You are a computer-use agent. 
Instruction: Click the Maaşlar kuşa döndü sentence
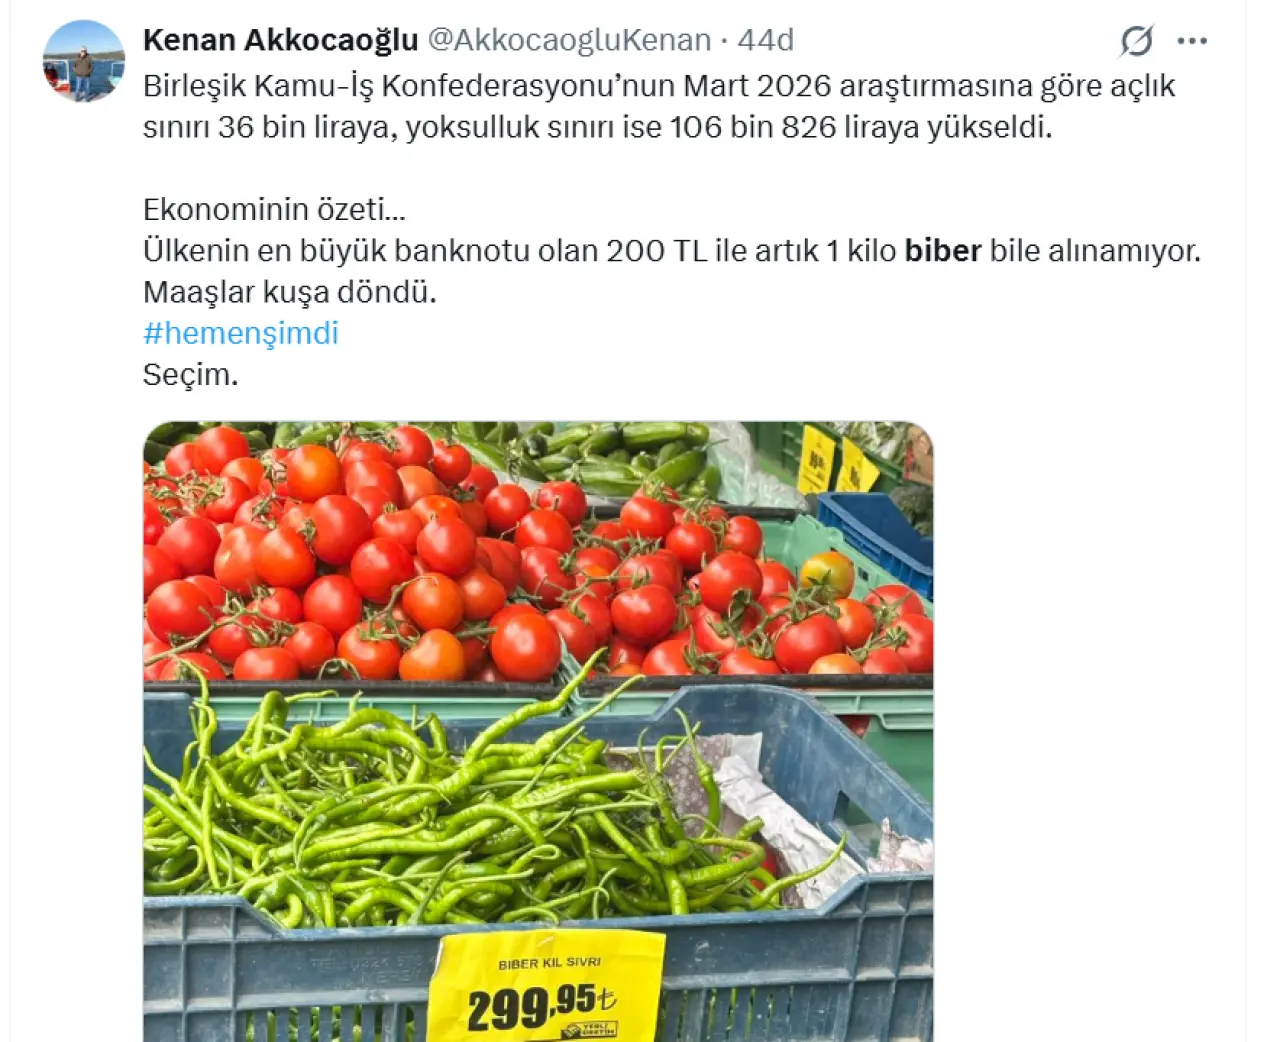290,292
